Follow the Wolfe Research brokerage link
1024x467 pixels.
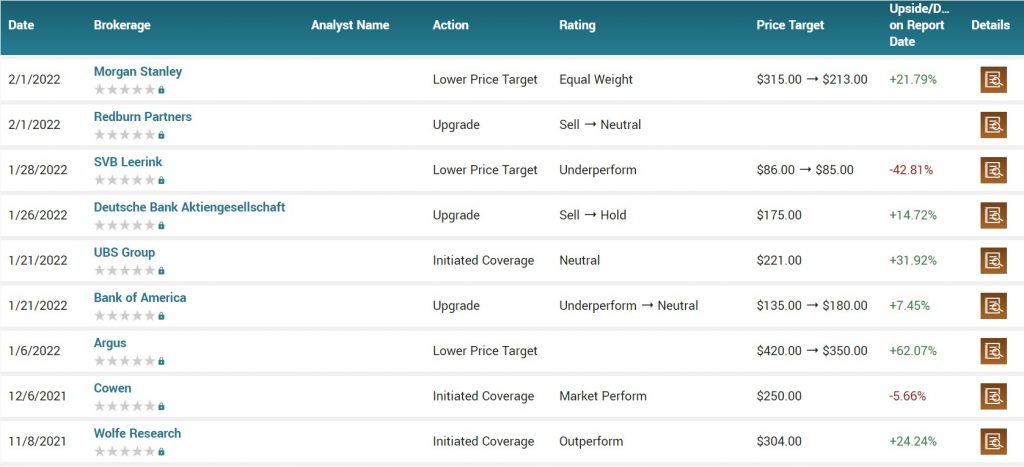[x=137, y=433]
